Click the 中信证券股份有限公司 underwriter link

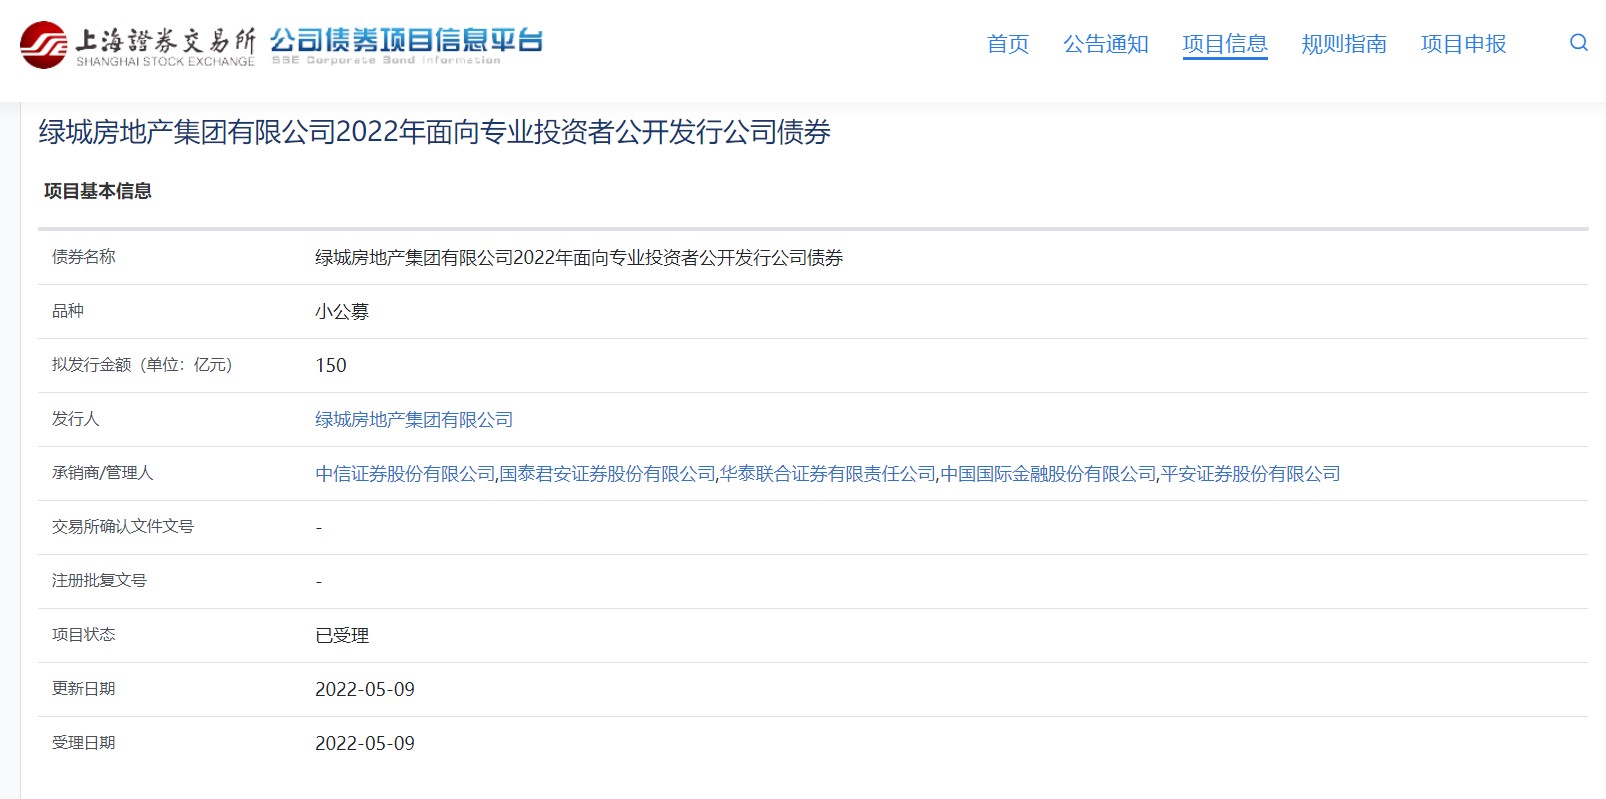click(405, 474)
